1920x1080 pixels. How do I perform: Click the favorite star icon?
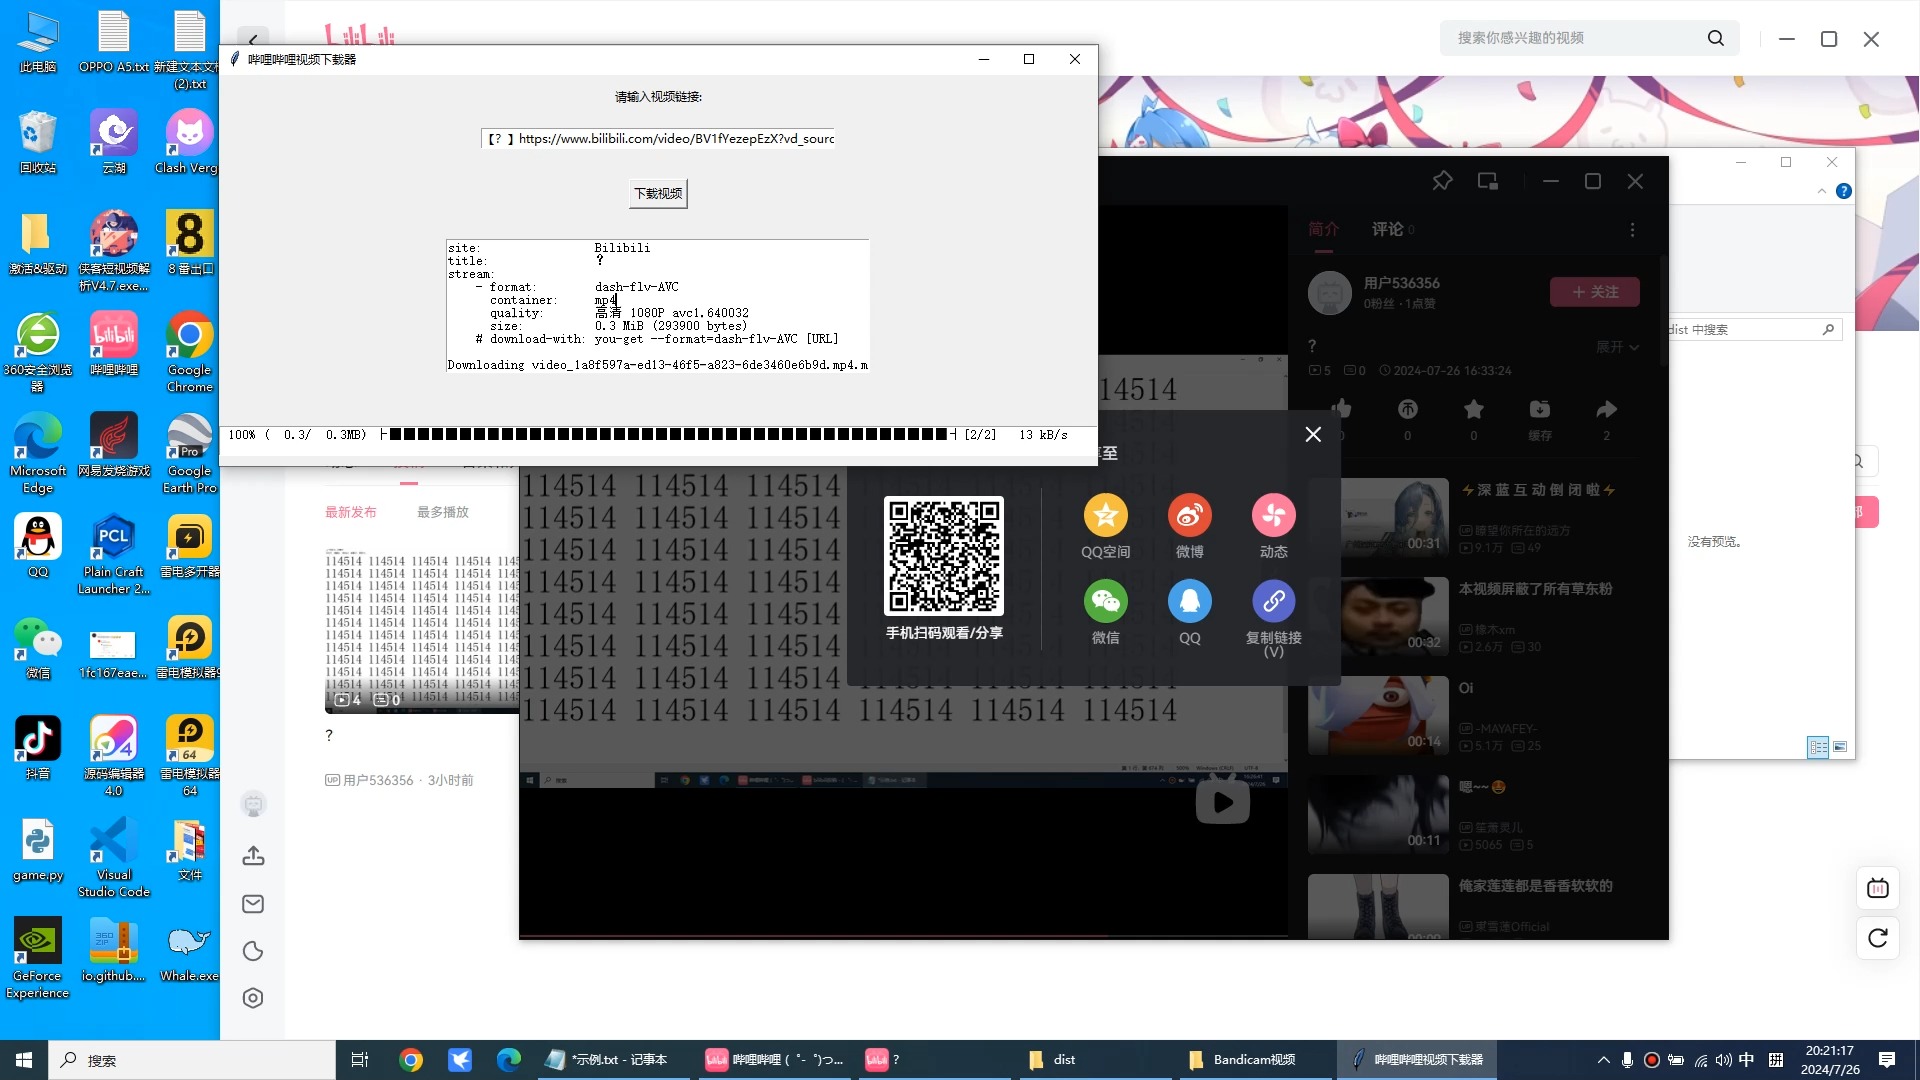pyautogui.click(x=1473, y=409)
